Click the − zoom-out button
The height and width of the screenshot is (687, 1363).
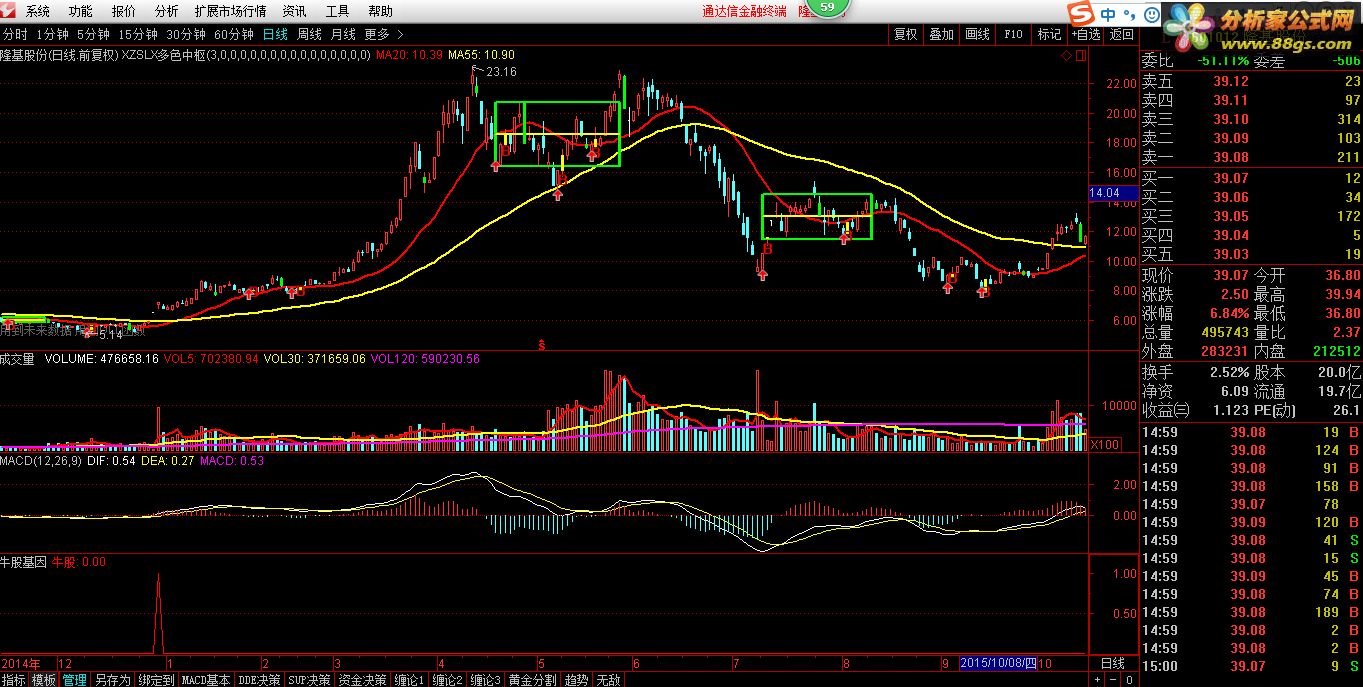point(1113,680)
